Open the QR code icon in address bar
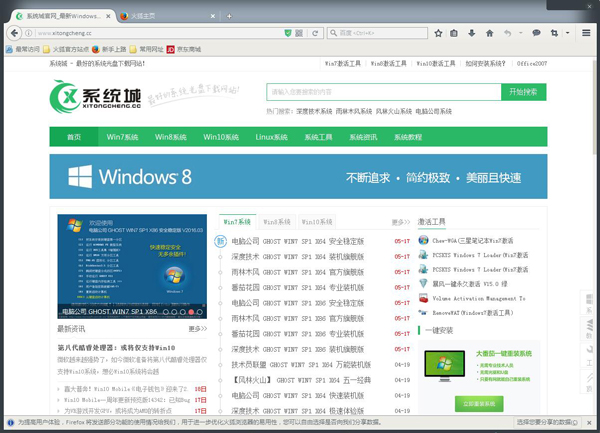Screen dimensions: 600x433 (x=299, y=33)
